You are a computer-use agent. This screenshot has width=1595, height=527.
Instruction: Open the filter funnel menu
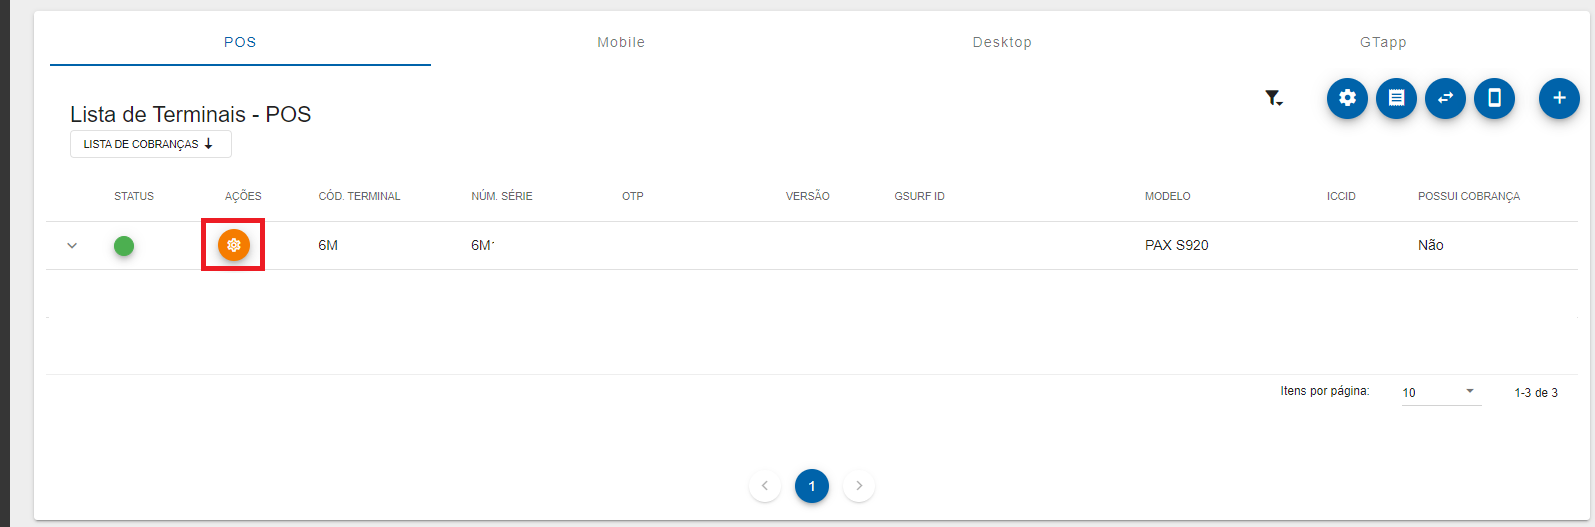[x=1273, y=98]
